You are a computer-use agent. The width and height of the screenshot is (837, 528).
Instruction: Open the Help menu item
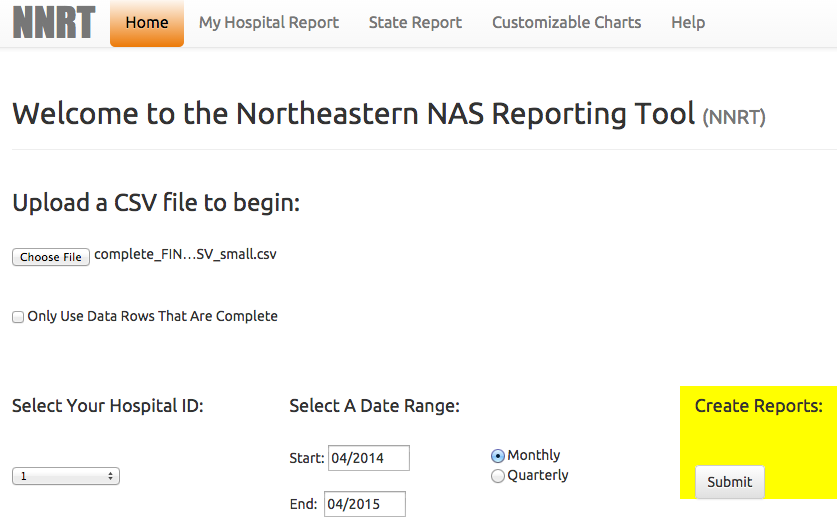tap(688, 22)
